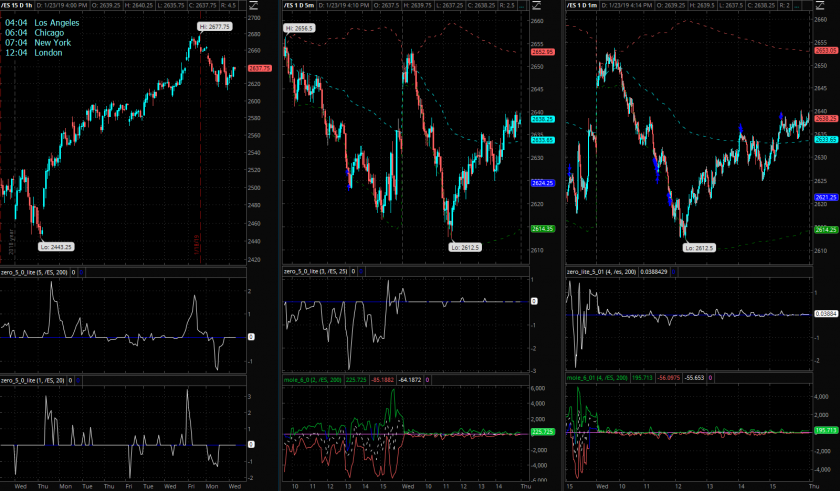Select the zero_5_0_lite (5, /ES, 200) study label
840x491 pixels.
pos(35,272)
